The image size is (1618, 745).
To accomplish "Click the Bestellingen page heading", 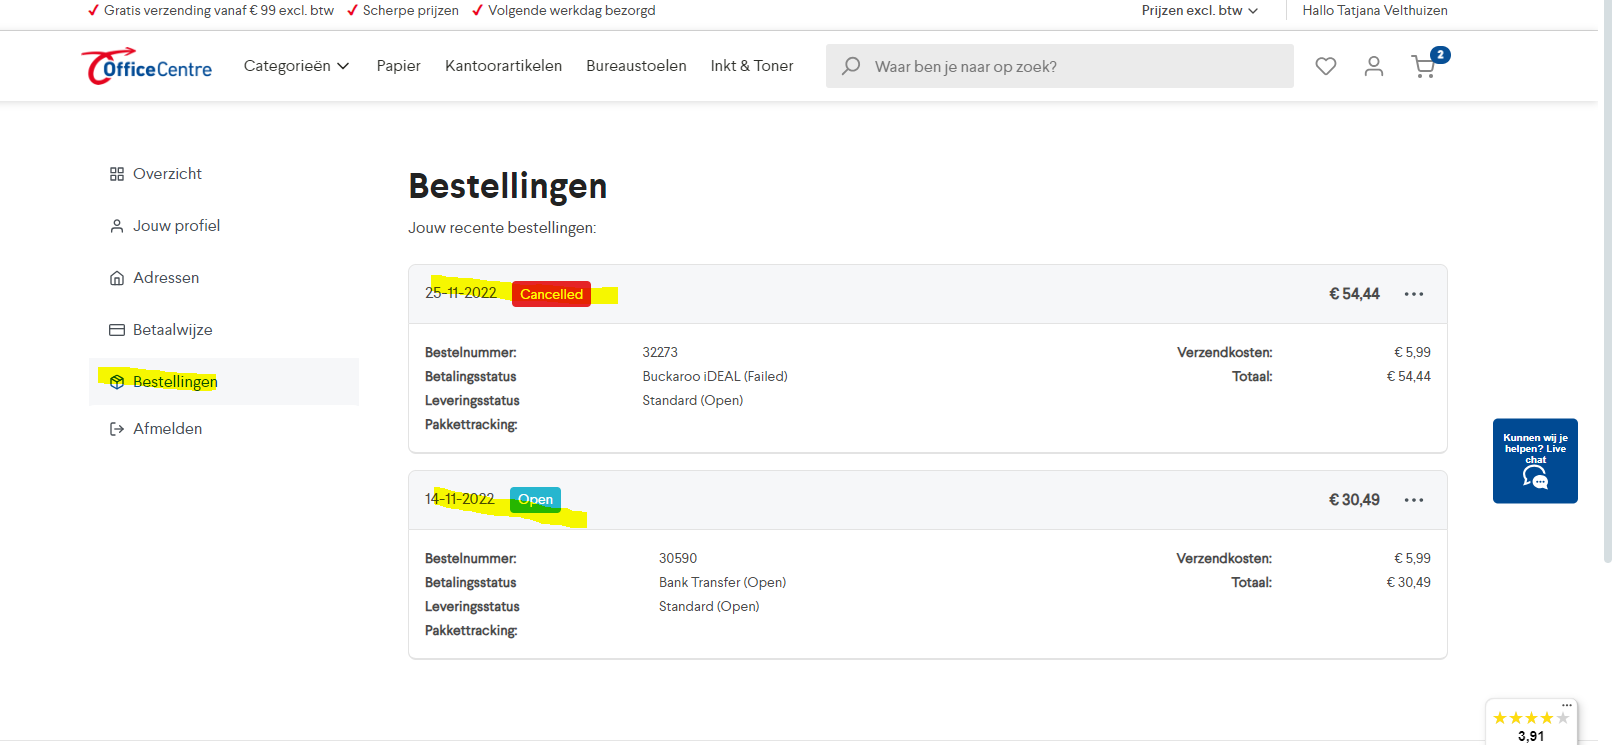I will pyautogui.click(x=508, y=186).
